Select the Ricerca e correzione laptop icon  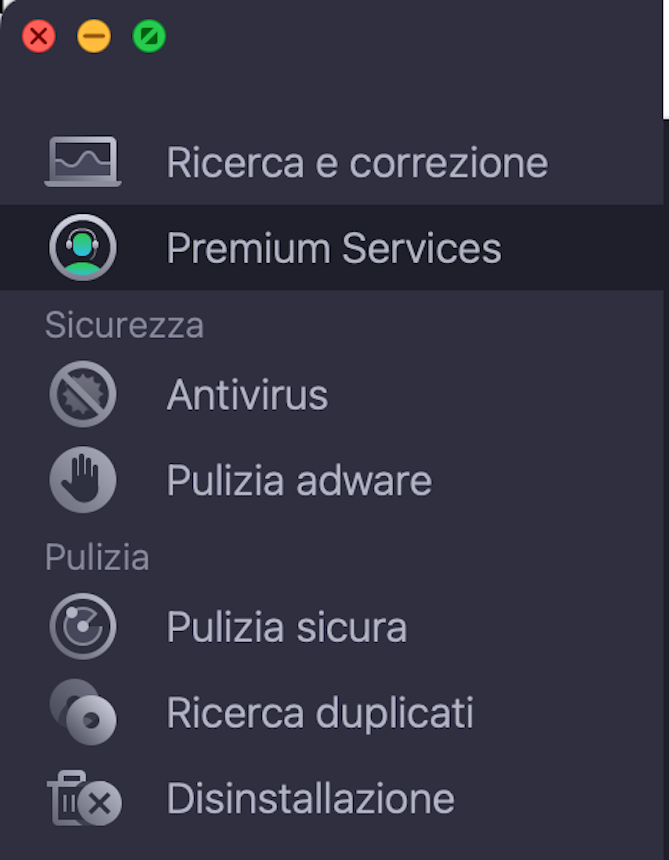(83, 161)
